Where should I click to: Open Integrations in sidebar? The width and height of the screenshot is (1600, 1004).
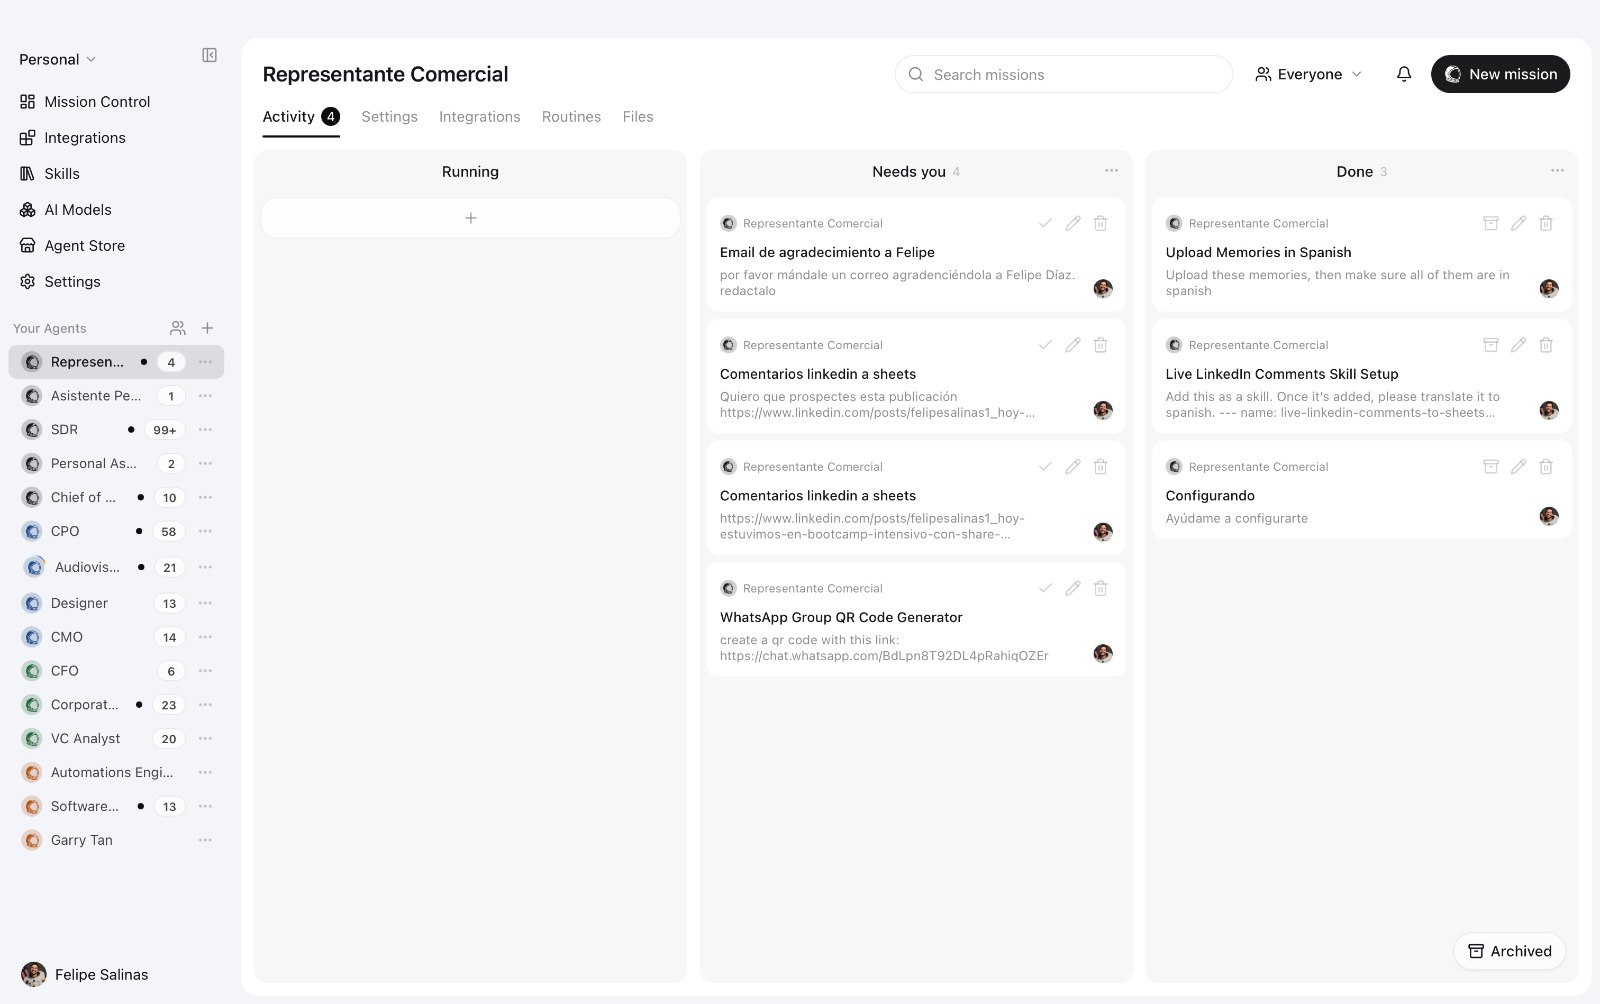pyautogui.click(x=73, y=138)
